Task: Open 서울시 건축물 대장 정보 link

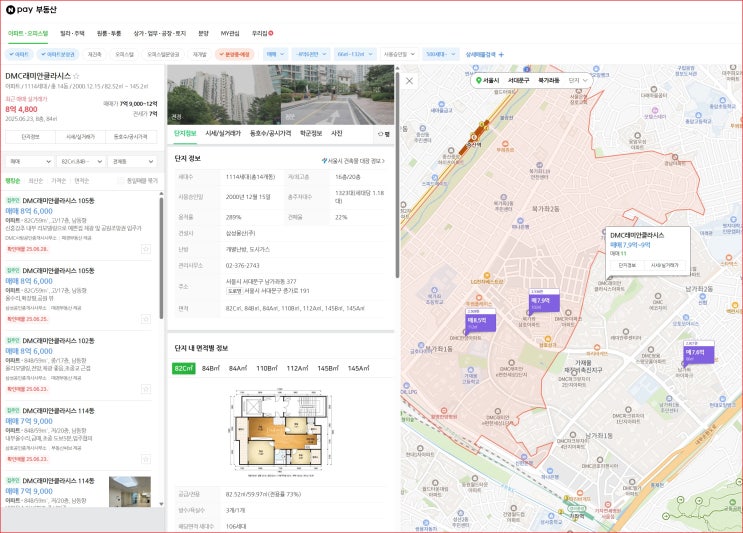Action: click(353, 161)
